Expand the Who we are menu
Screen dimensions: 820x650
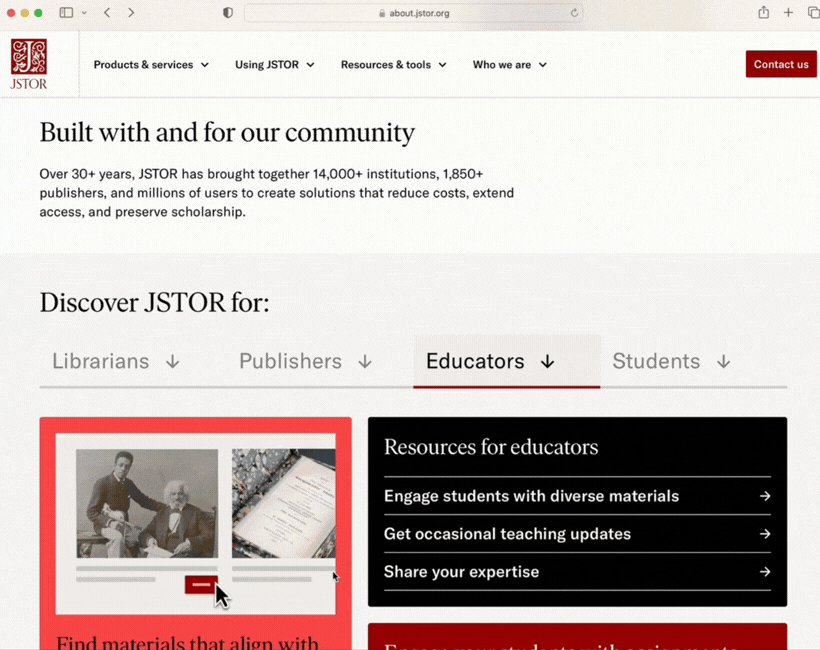pos(510,65)
